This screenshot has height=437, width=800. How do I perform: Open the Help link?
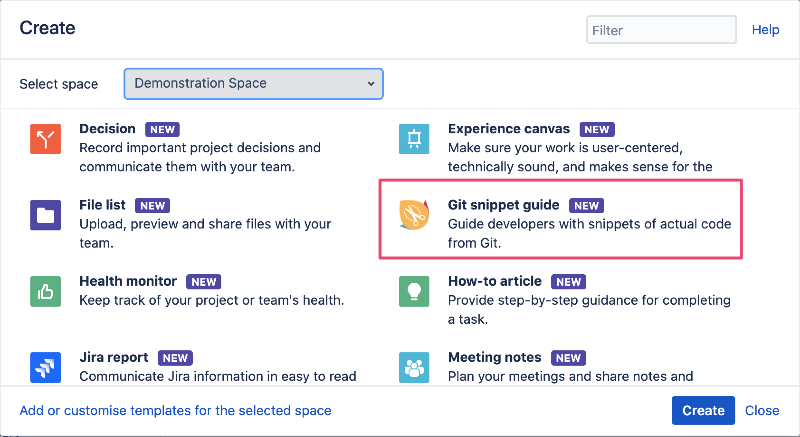(x=765, y=30)
